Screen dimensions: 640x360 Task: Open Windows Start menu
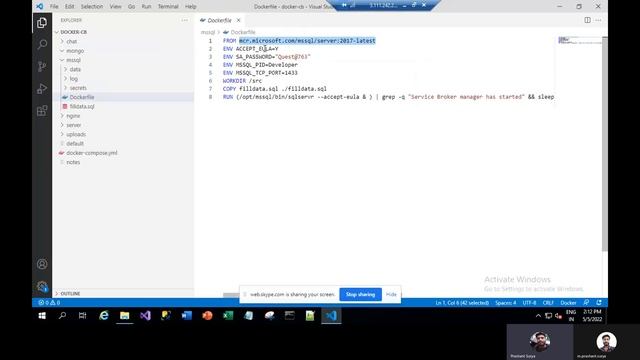42,316
